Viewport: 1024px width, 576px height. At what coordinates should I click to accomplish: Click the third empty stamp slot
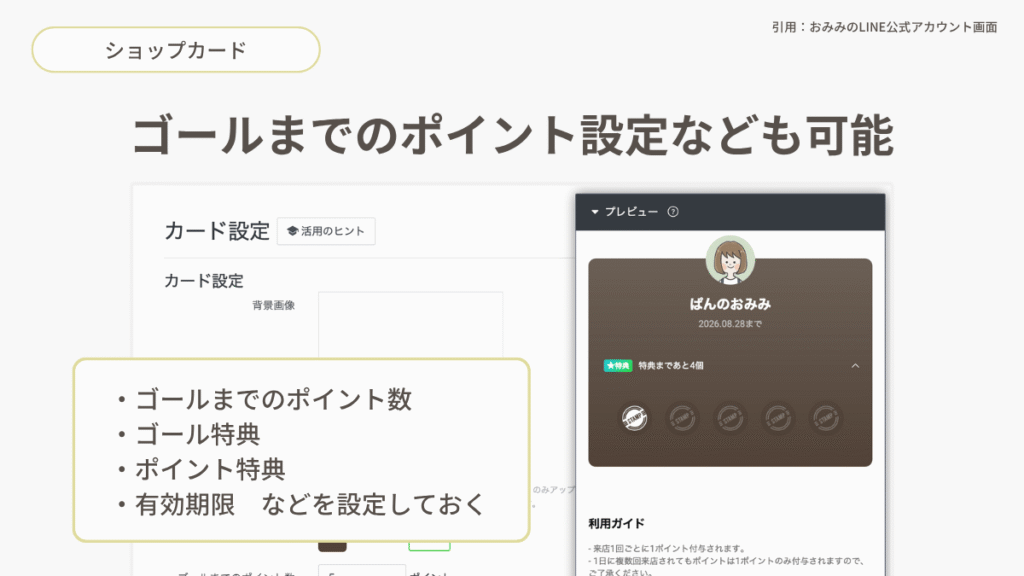tap(730, 418)
